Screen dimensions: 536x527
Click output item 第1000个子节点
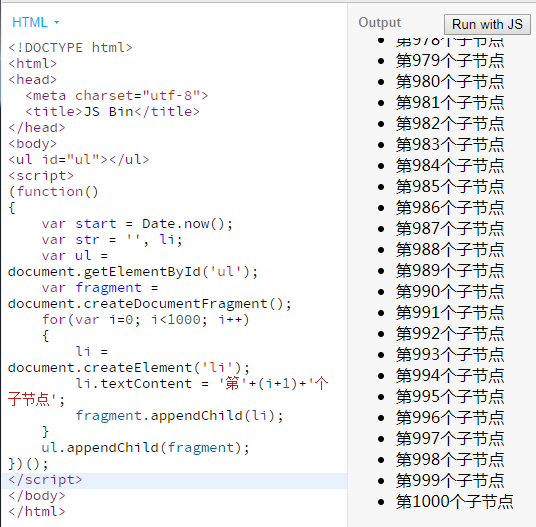point(454,502)
